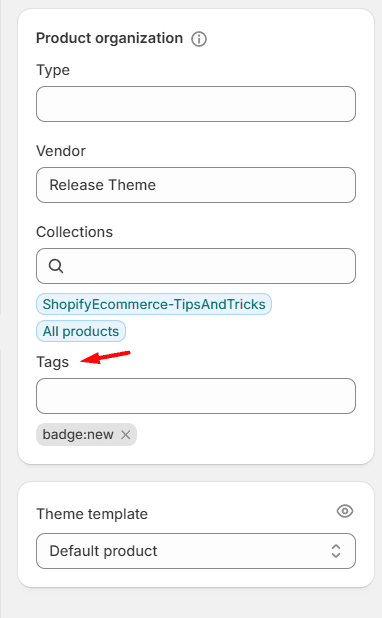Click into the Collections search box
Viewport: 382px width, 618px height.
point(196,266)
